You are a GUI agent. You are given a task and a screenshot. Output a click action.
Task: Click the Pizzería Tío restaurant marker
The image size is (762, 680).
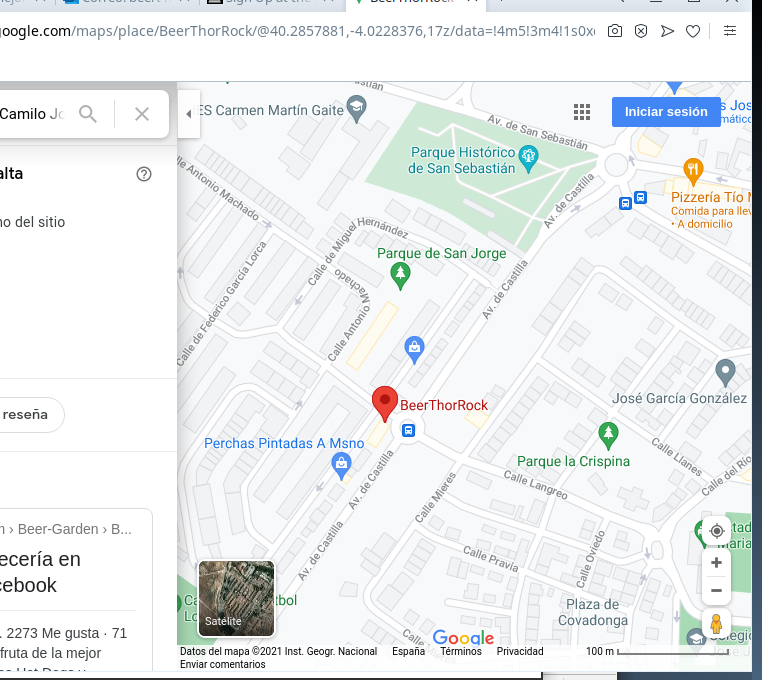693,171
